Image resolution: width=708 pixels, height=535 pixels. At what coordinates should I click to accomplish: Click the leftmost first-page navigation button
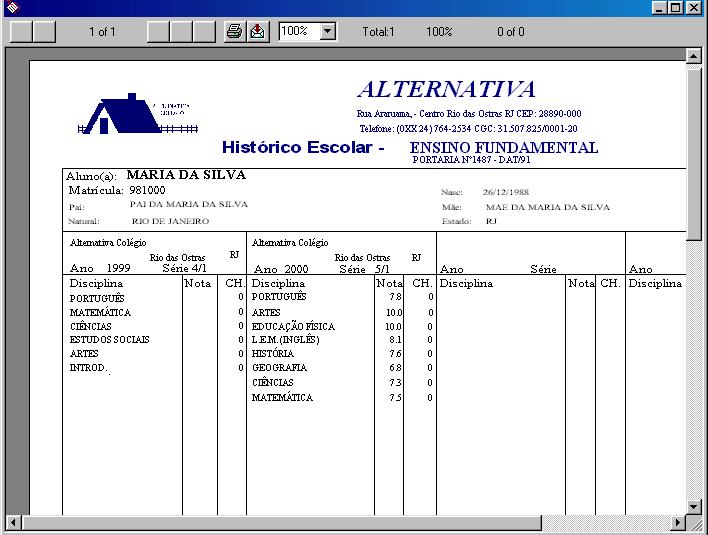click(21, 32)
